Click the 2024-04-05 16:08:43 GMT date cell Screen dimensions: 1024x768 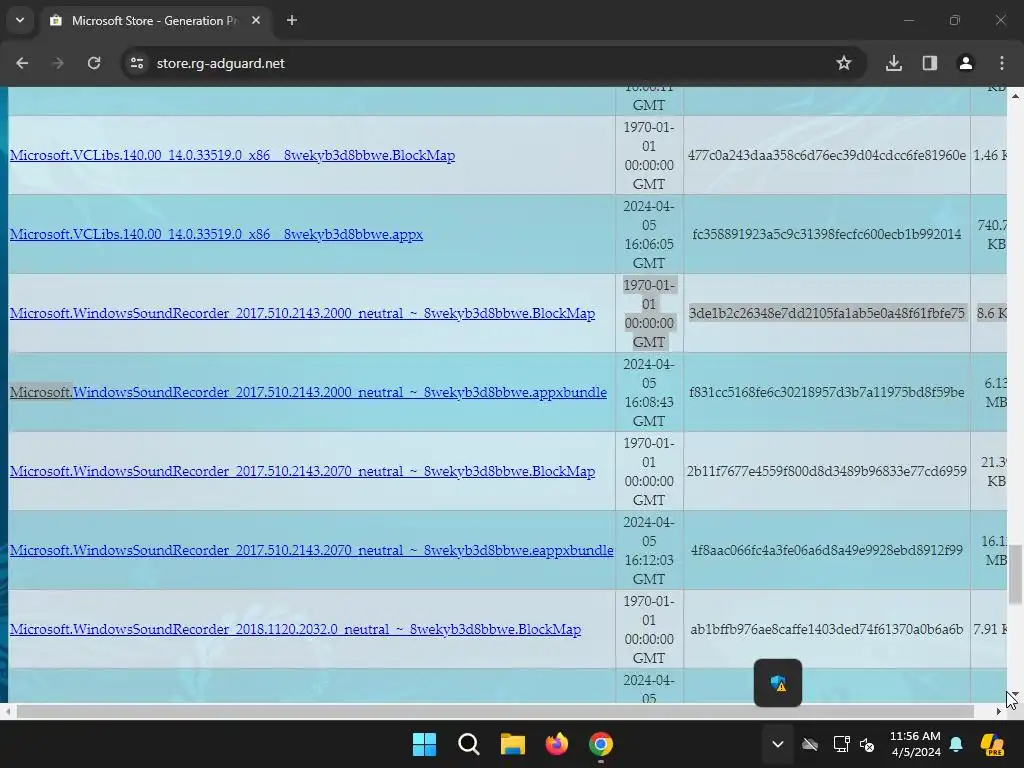point(648,392)
